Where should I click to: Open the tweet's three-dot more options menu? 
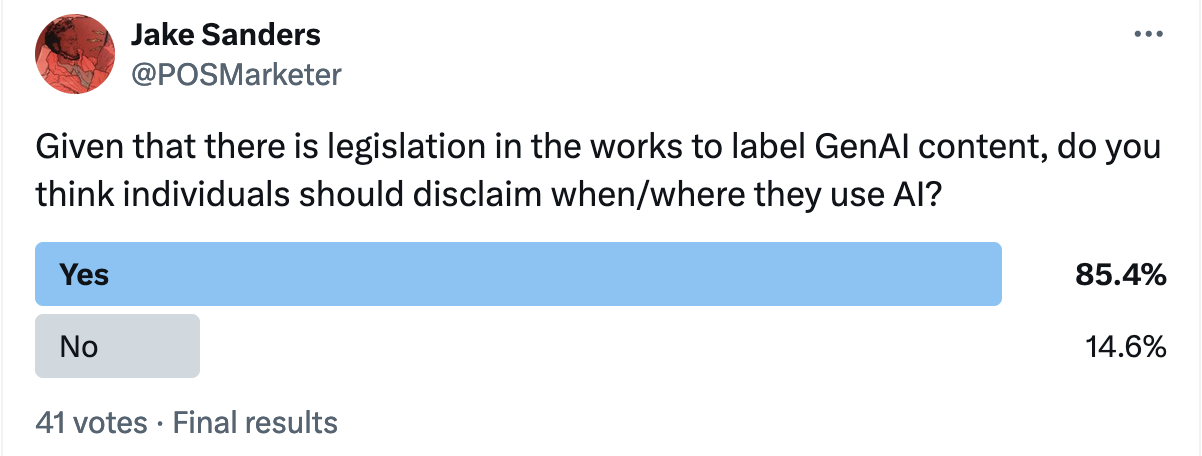click(x=1148, y=34)
